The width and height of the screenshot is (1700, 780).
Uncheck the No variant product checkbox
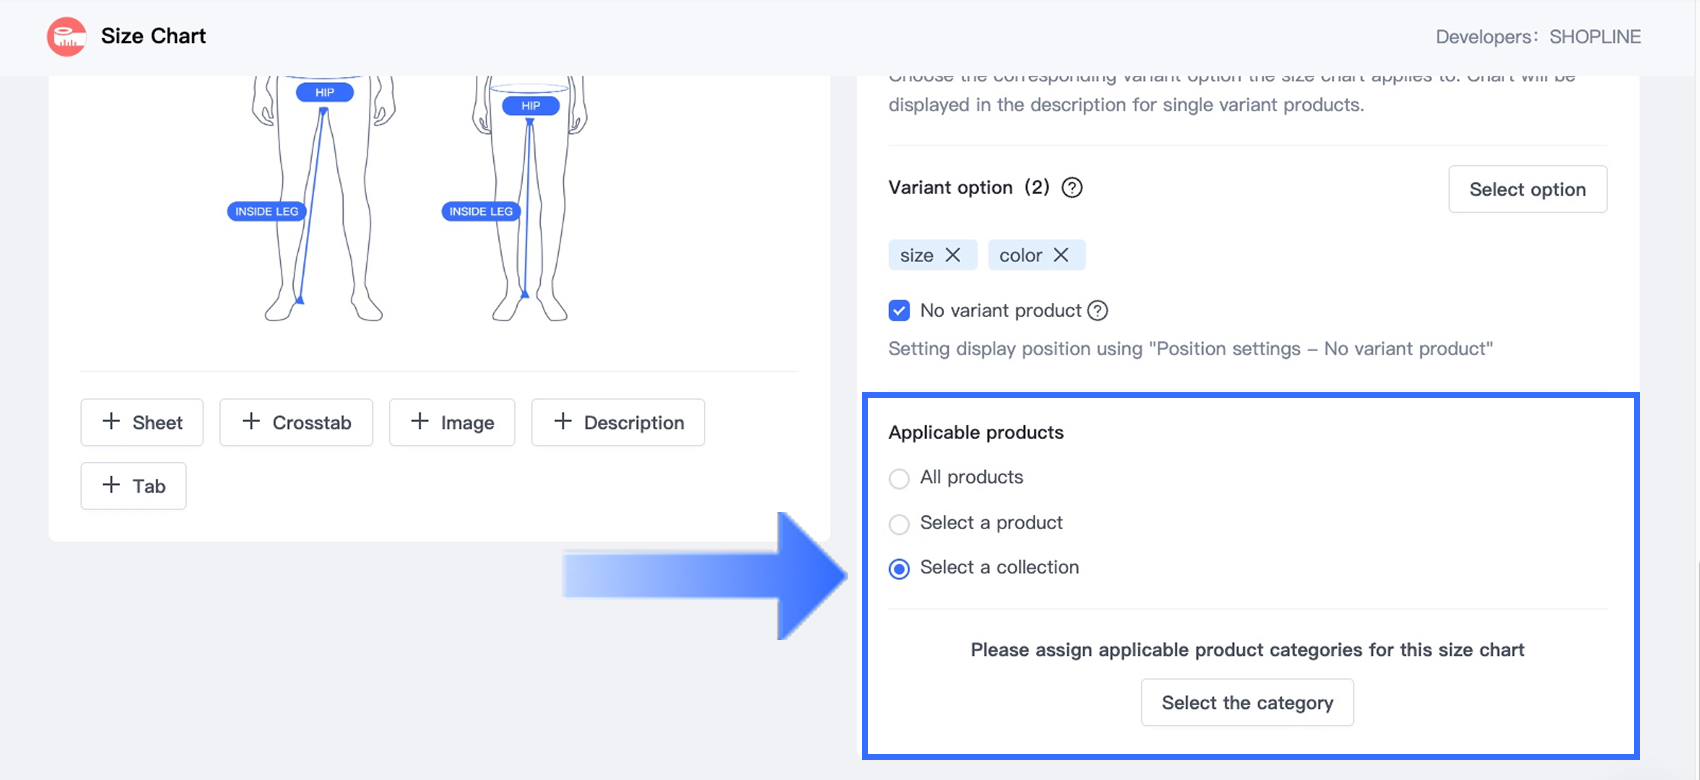[x=899, y=310]
